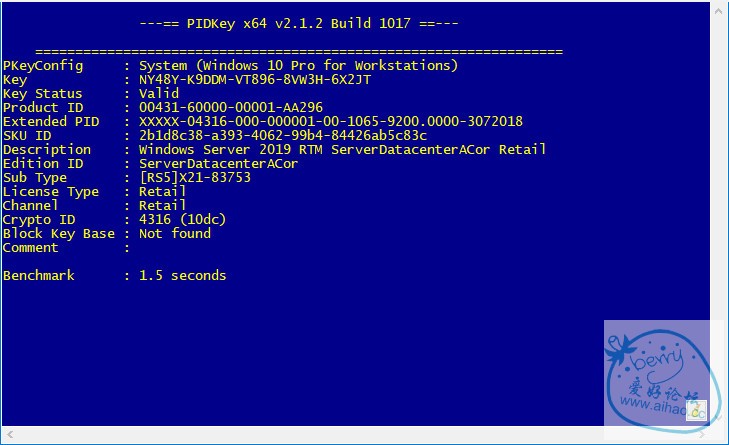Click the Benchmark value 1.5 seconds
The image size is (729, 445).
[x=183, y=276]
